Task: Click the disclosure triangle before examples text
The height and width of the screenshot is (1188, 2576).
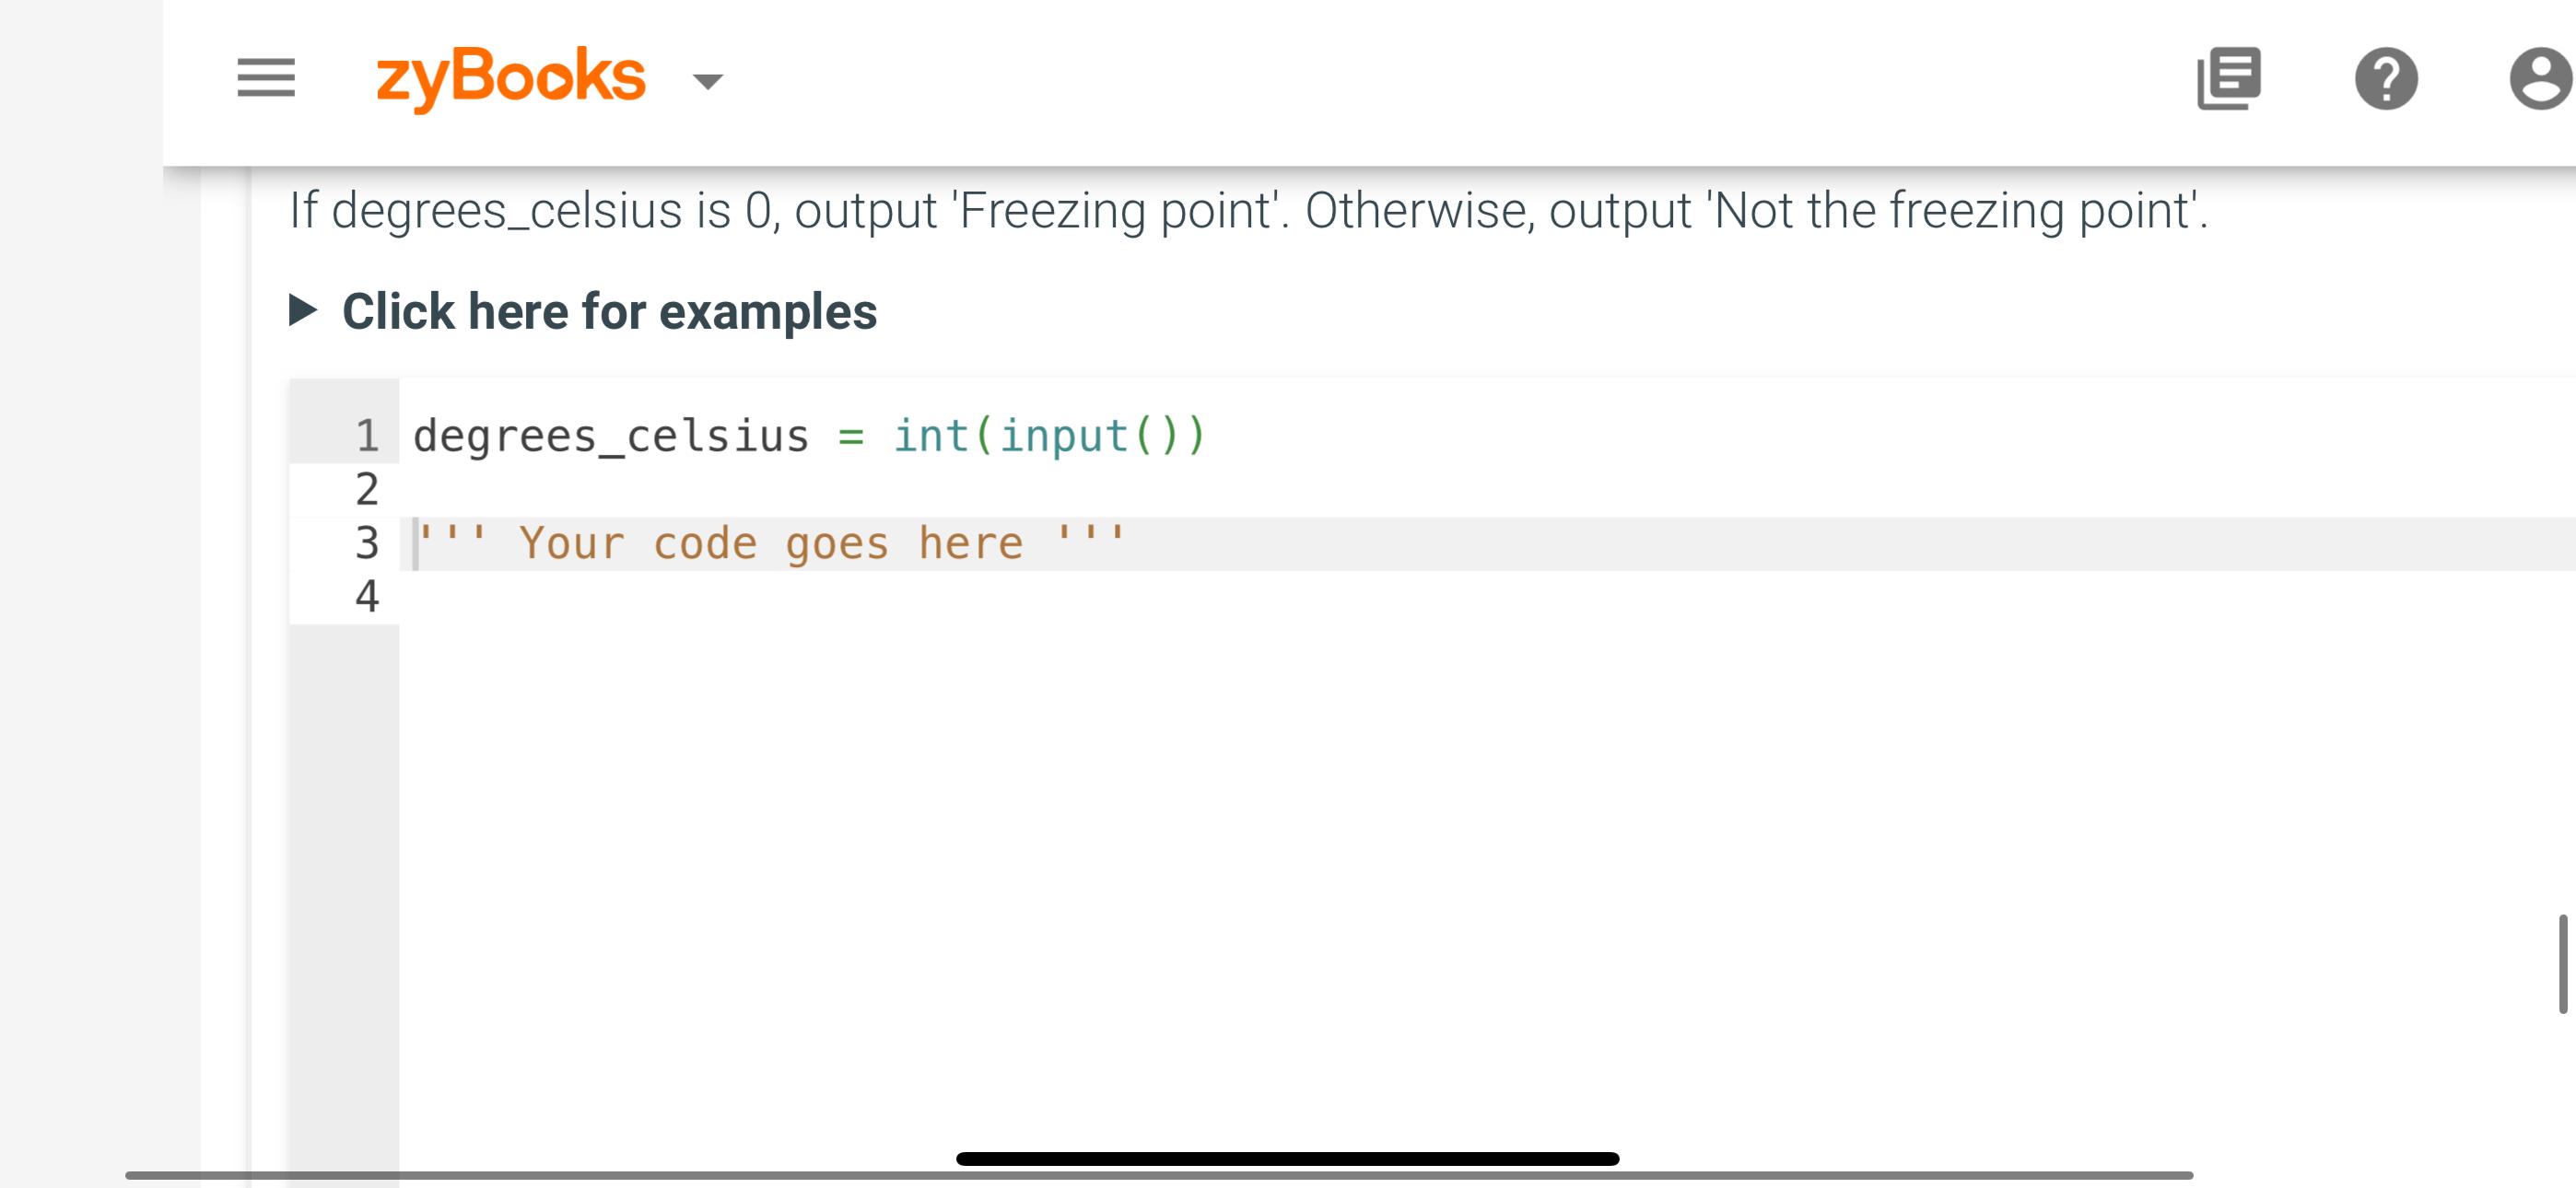Action: tap(302, 311)
